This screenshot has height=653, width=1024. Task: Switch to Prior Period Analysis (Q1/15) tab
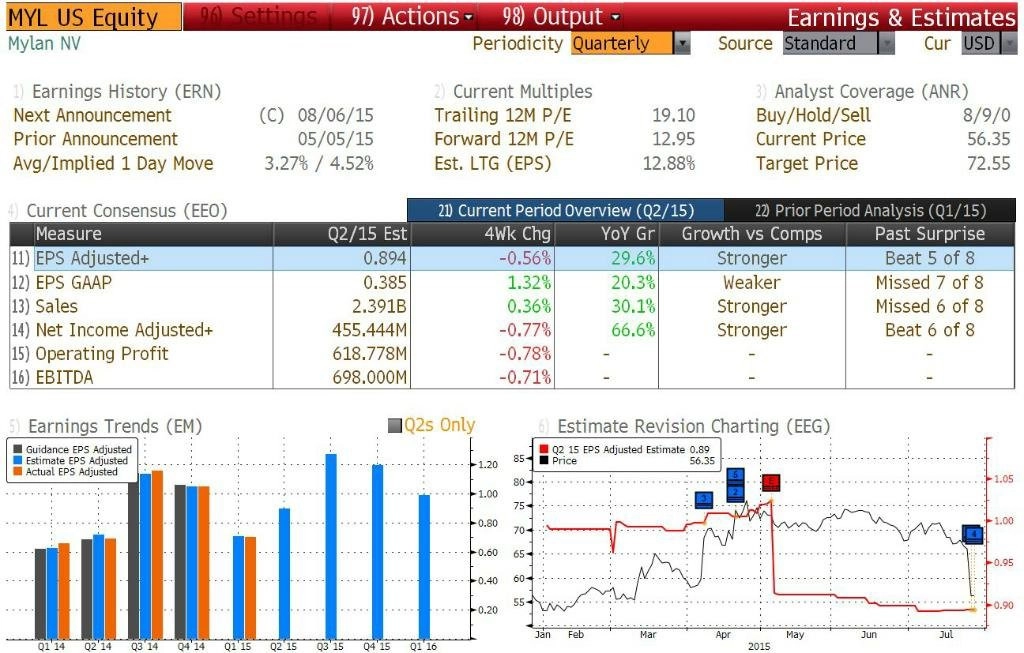coord(870,210)
